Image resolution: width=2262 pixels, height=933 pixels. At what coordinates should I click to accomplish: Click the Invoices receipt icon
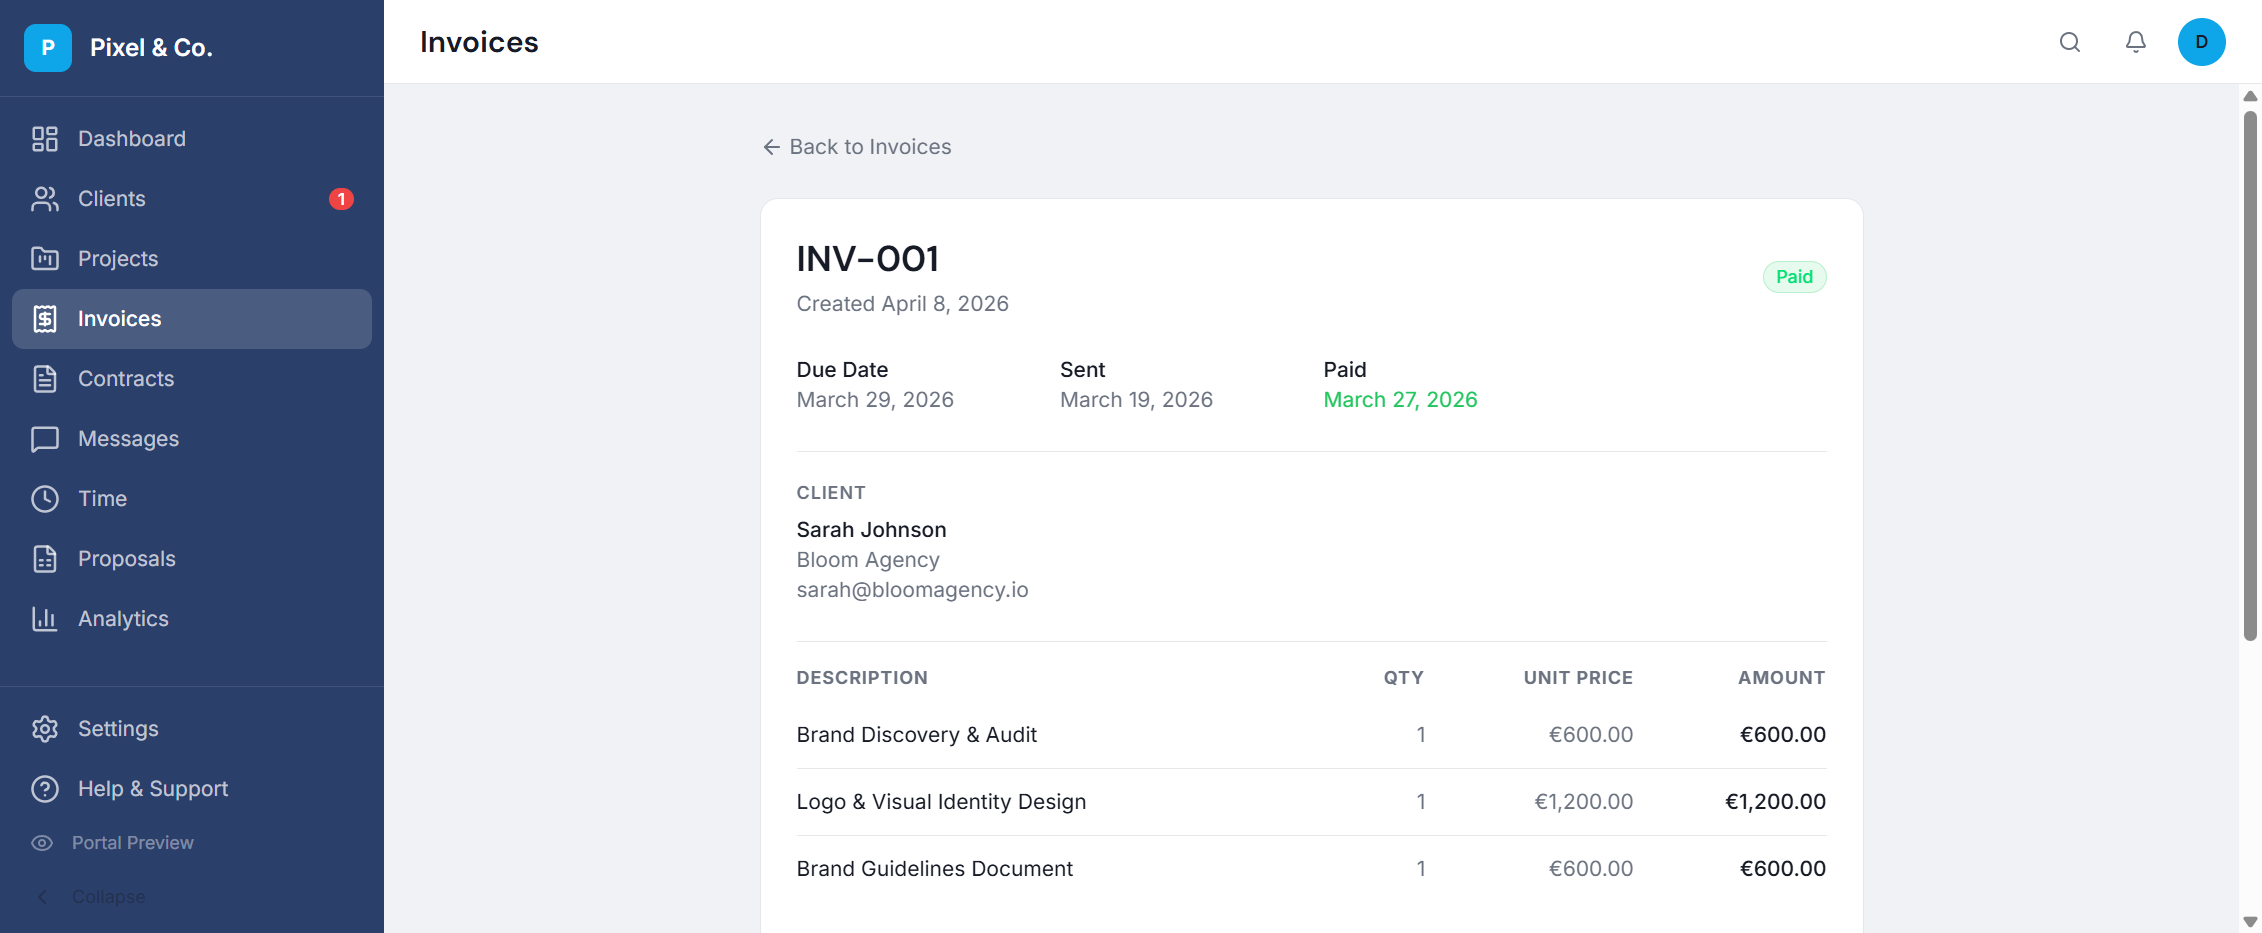pyautogui.click(x=45, y=319)
